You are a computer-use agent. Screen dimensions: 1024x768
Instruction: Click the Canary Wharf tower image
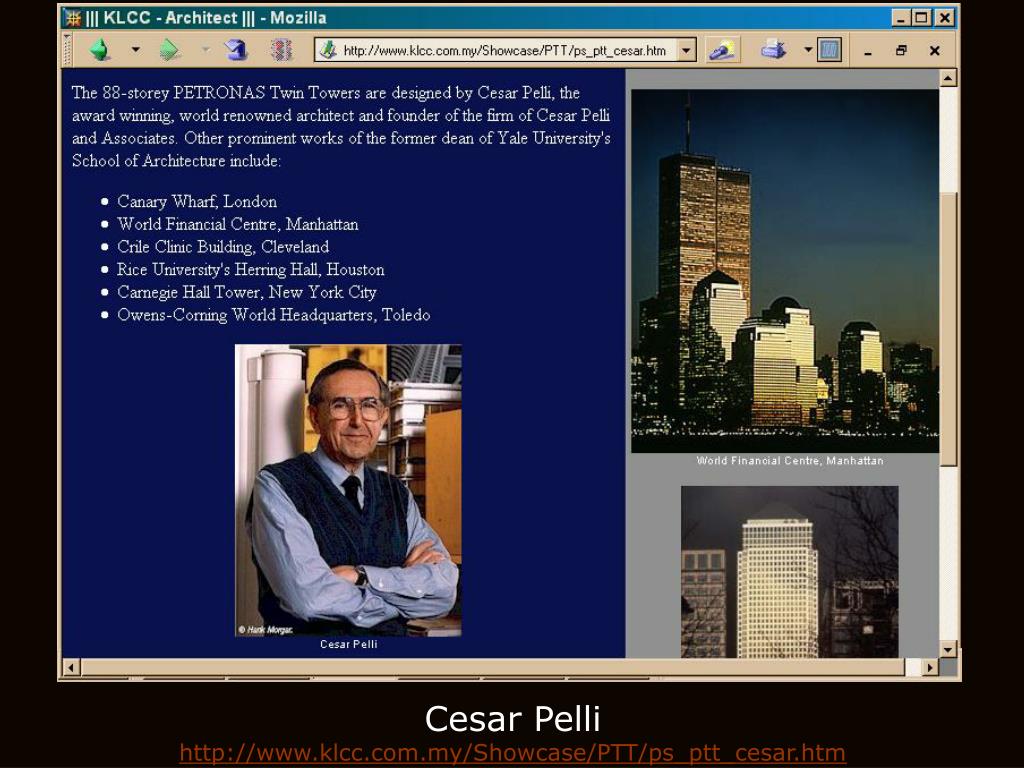(x=790, y=571)
